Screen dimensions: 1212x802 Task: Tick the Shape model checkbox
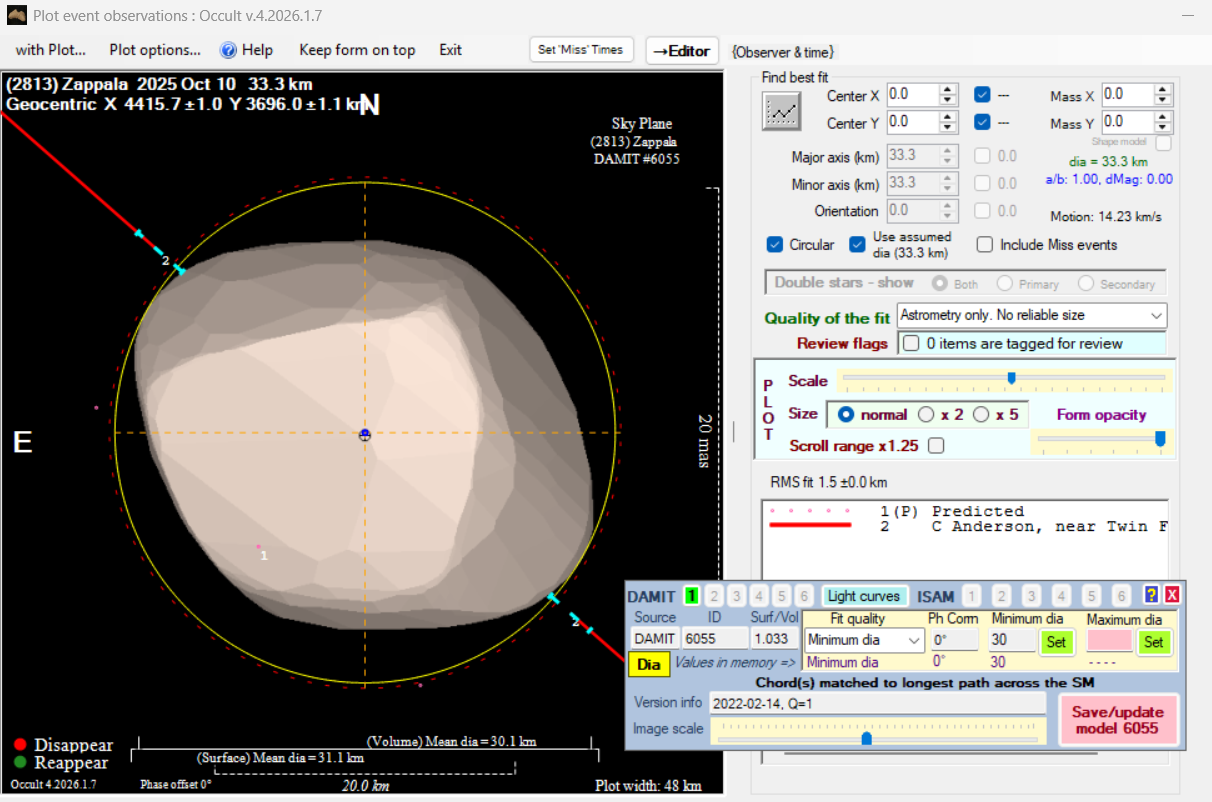coord(1163,142)
